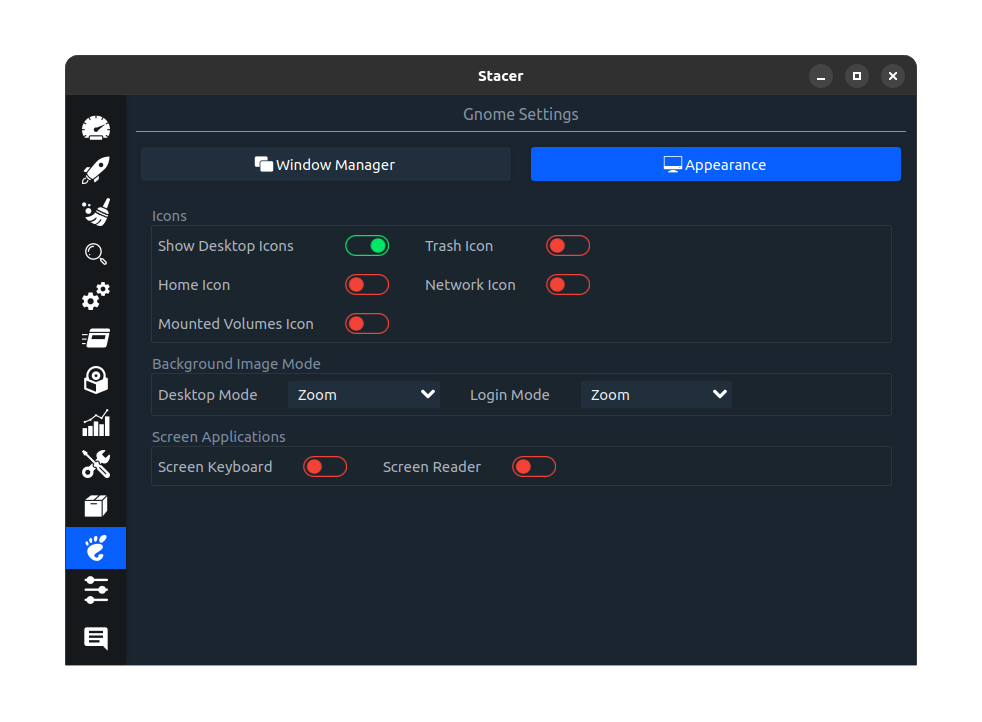Screen dimensions: 982x722
Task: Open System Cleaner broom icon
Action: pyautogui.click(x=96, y=212)
